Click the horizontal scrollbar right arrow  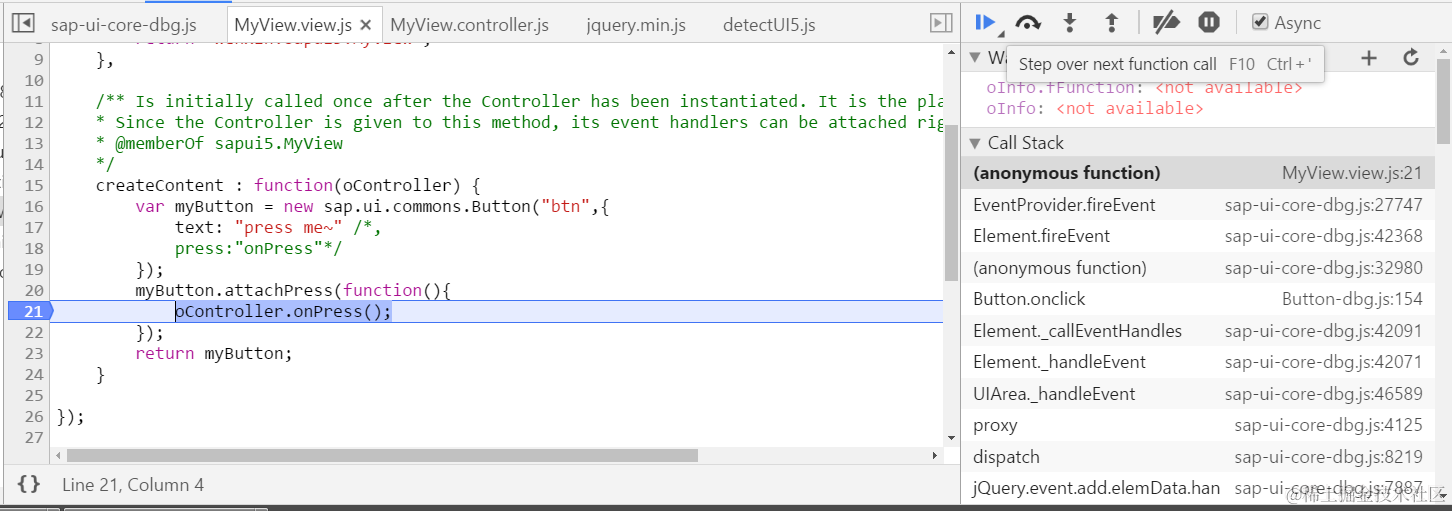point(935,455)
